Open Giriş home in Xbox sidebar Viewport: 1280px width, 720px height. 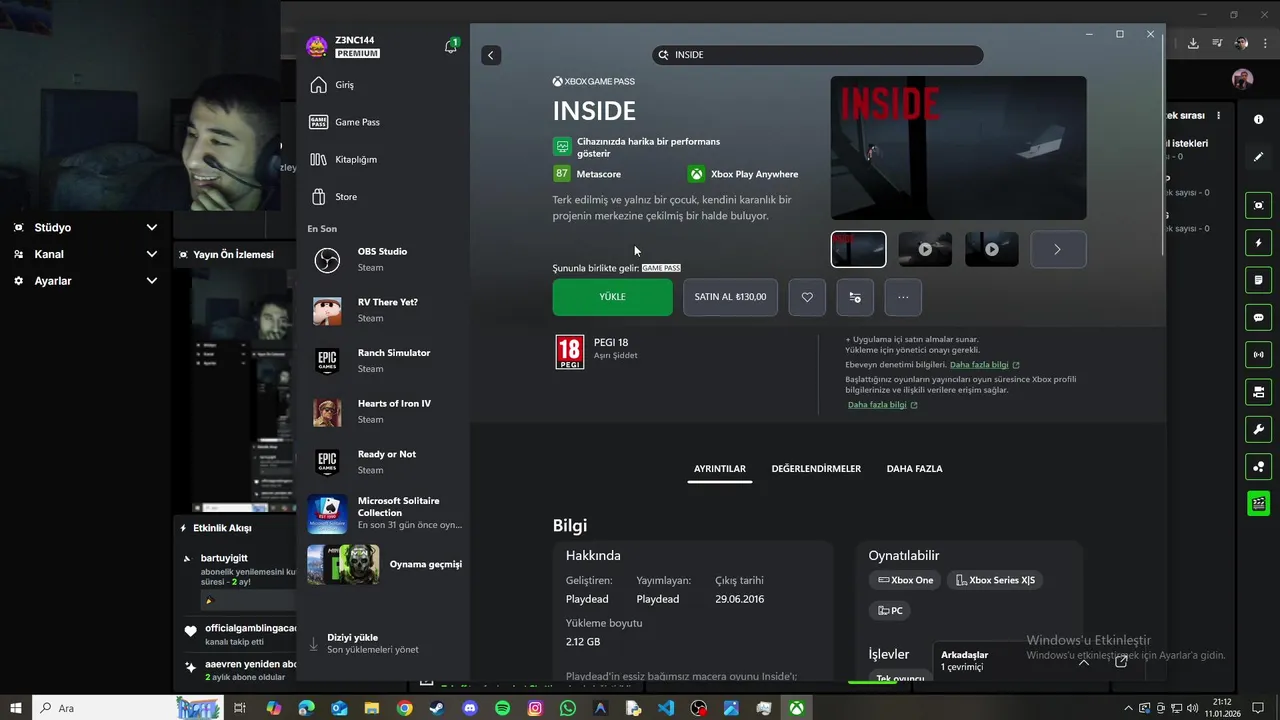(384, 85)
